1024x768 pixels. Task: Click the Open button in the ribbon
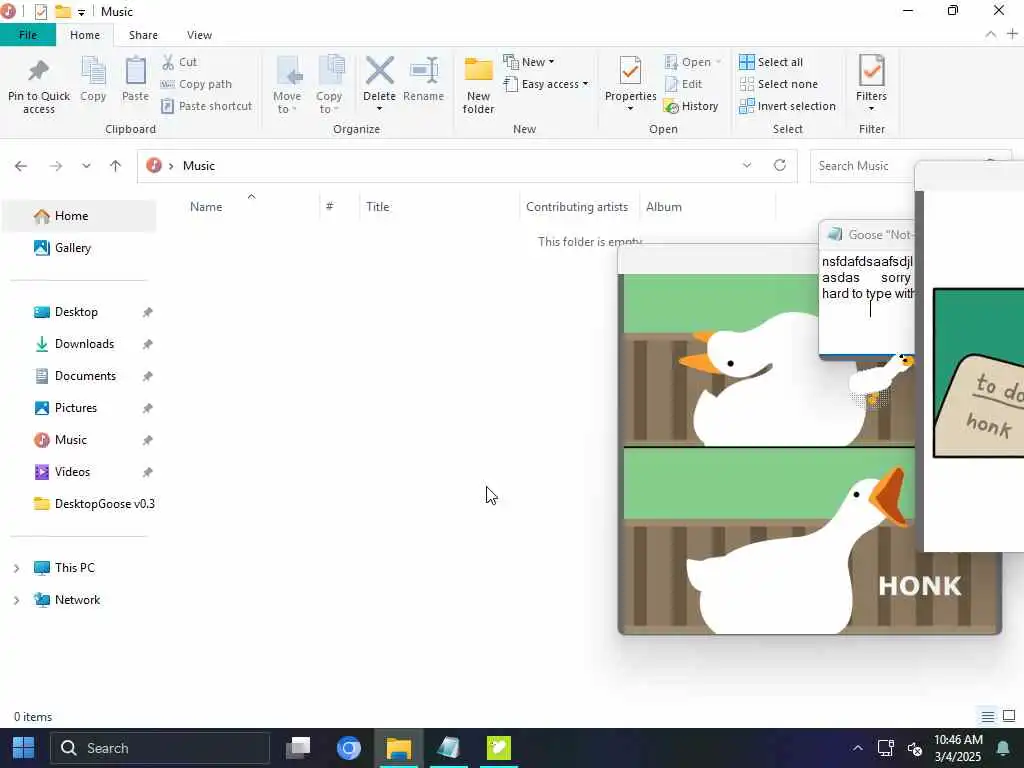point(692,62)
